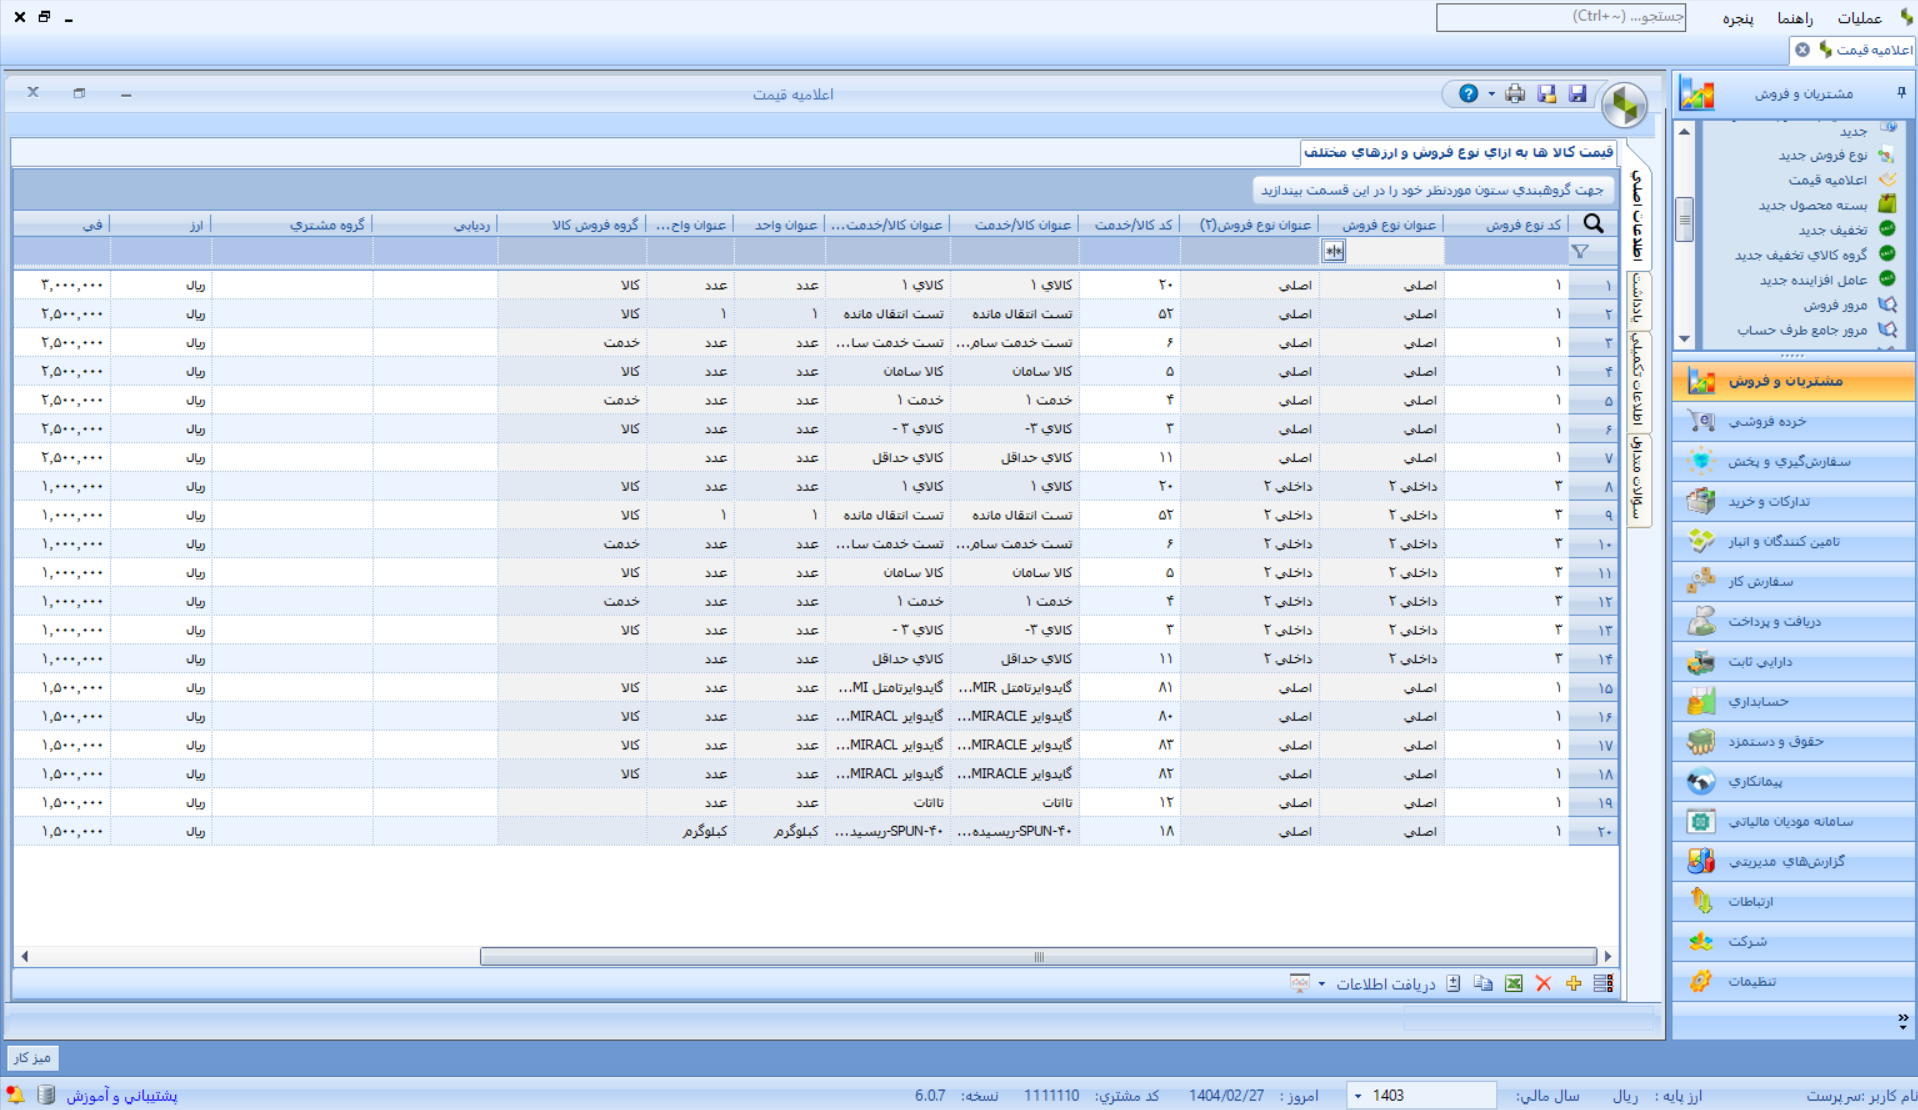
Task: Click the chart presentation icon in the bottom toolbar
Action: click(x=1299, y=984)
